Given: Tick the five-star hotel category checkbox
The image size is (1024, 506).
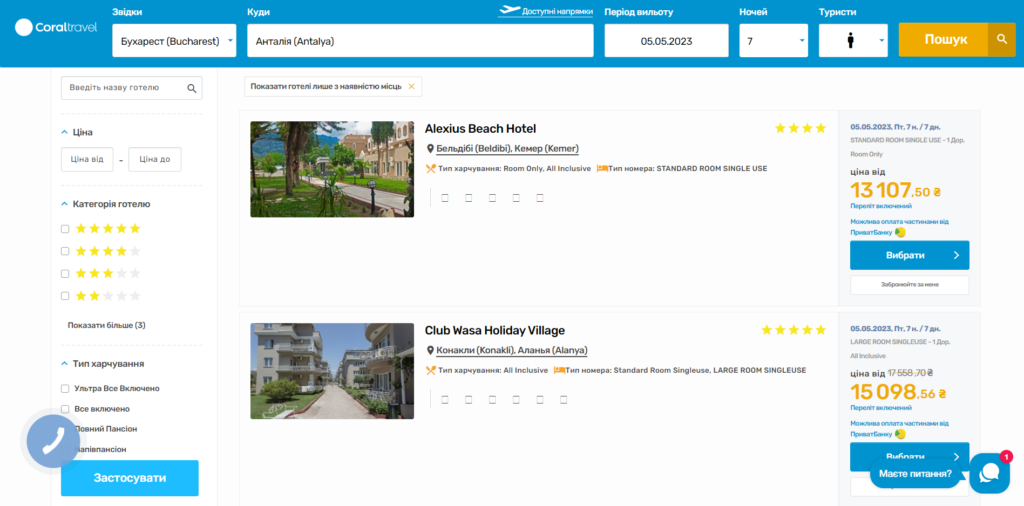Looking at the screenshot, I should point(65,229).
